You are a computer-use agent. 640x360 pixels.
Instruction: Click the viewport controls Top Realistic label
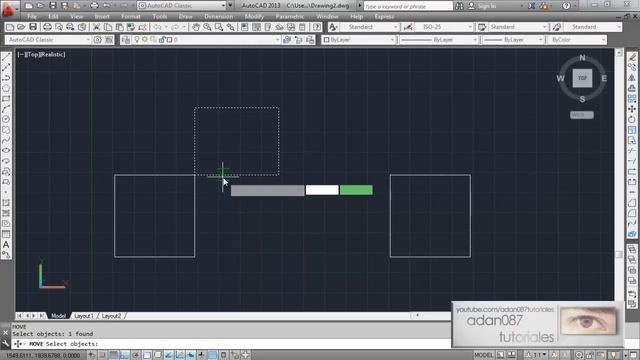point(41,54)
